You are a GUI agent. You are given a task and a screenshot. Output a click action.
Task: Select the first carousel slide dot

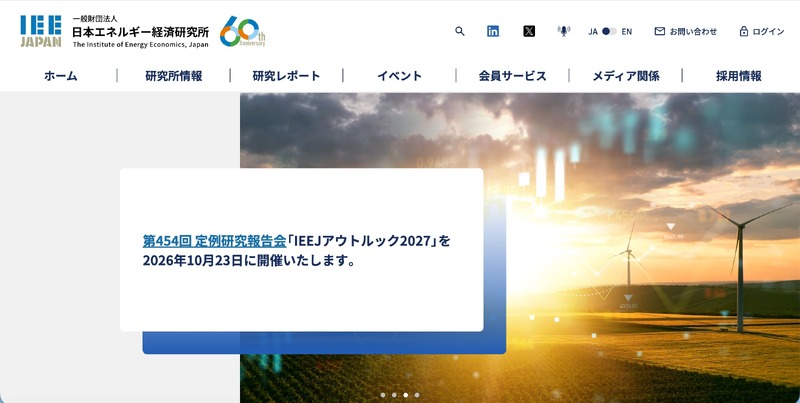[383, 395]
